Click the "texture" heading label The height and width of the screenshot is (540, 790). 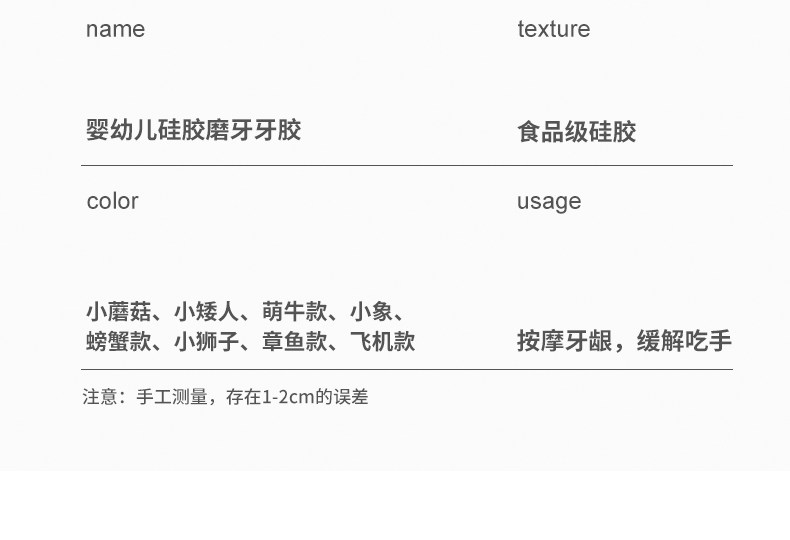pyautogui.click(x=553, y=30)
